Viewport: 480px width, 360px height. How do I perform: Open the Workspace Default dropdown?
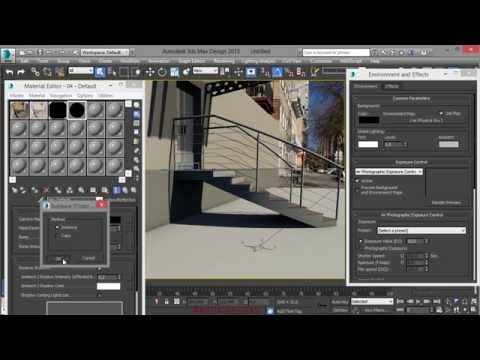[105, 52]
